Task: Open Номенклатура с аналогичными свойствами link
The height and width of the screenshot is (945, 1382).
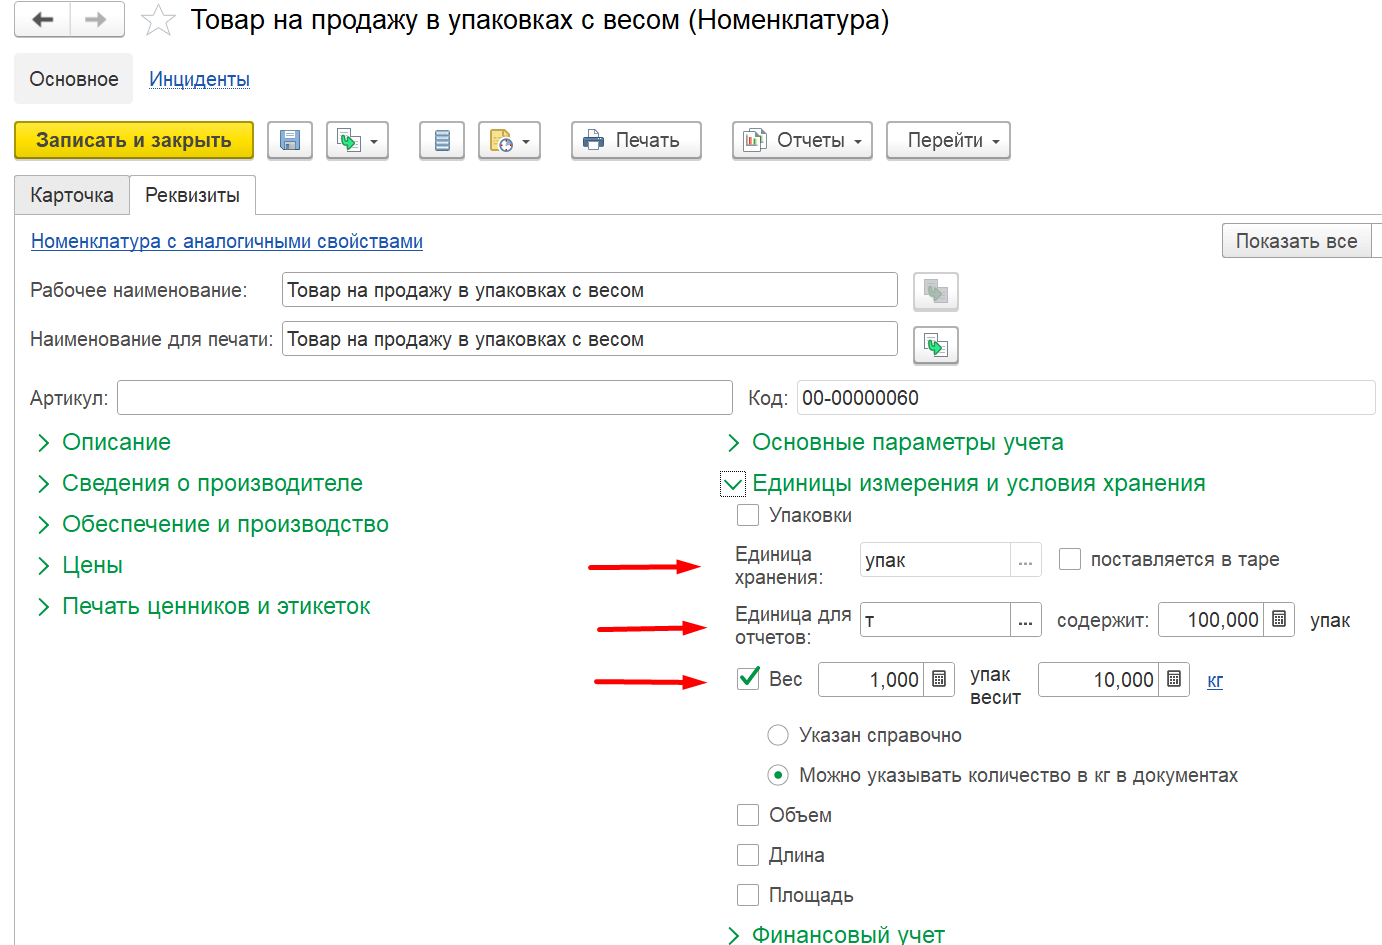Action: coord(227,241)
